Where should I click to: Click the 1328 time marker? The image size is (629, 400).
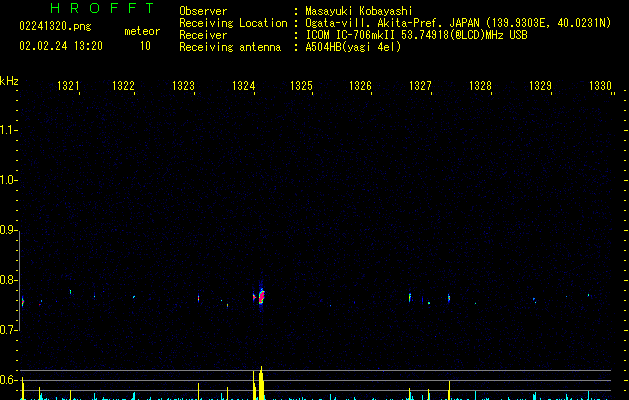pos(480,86)
